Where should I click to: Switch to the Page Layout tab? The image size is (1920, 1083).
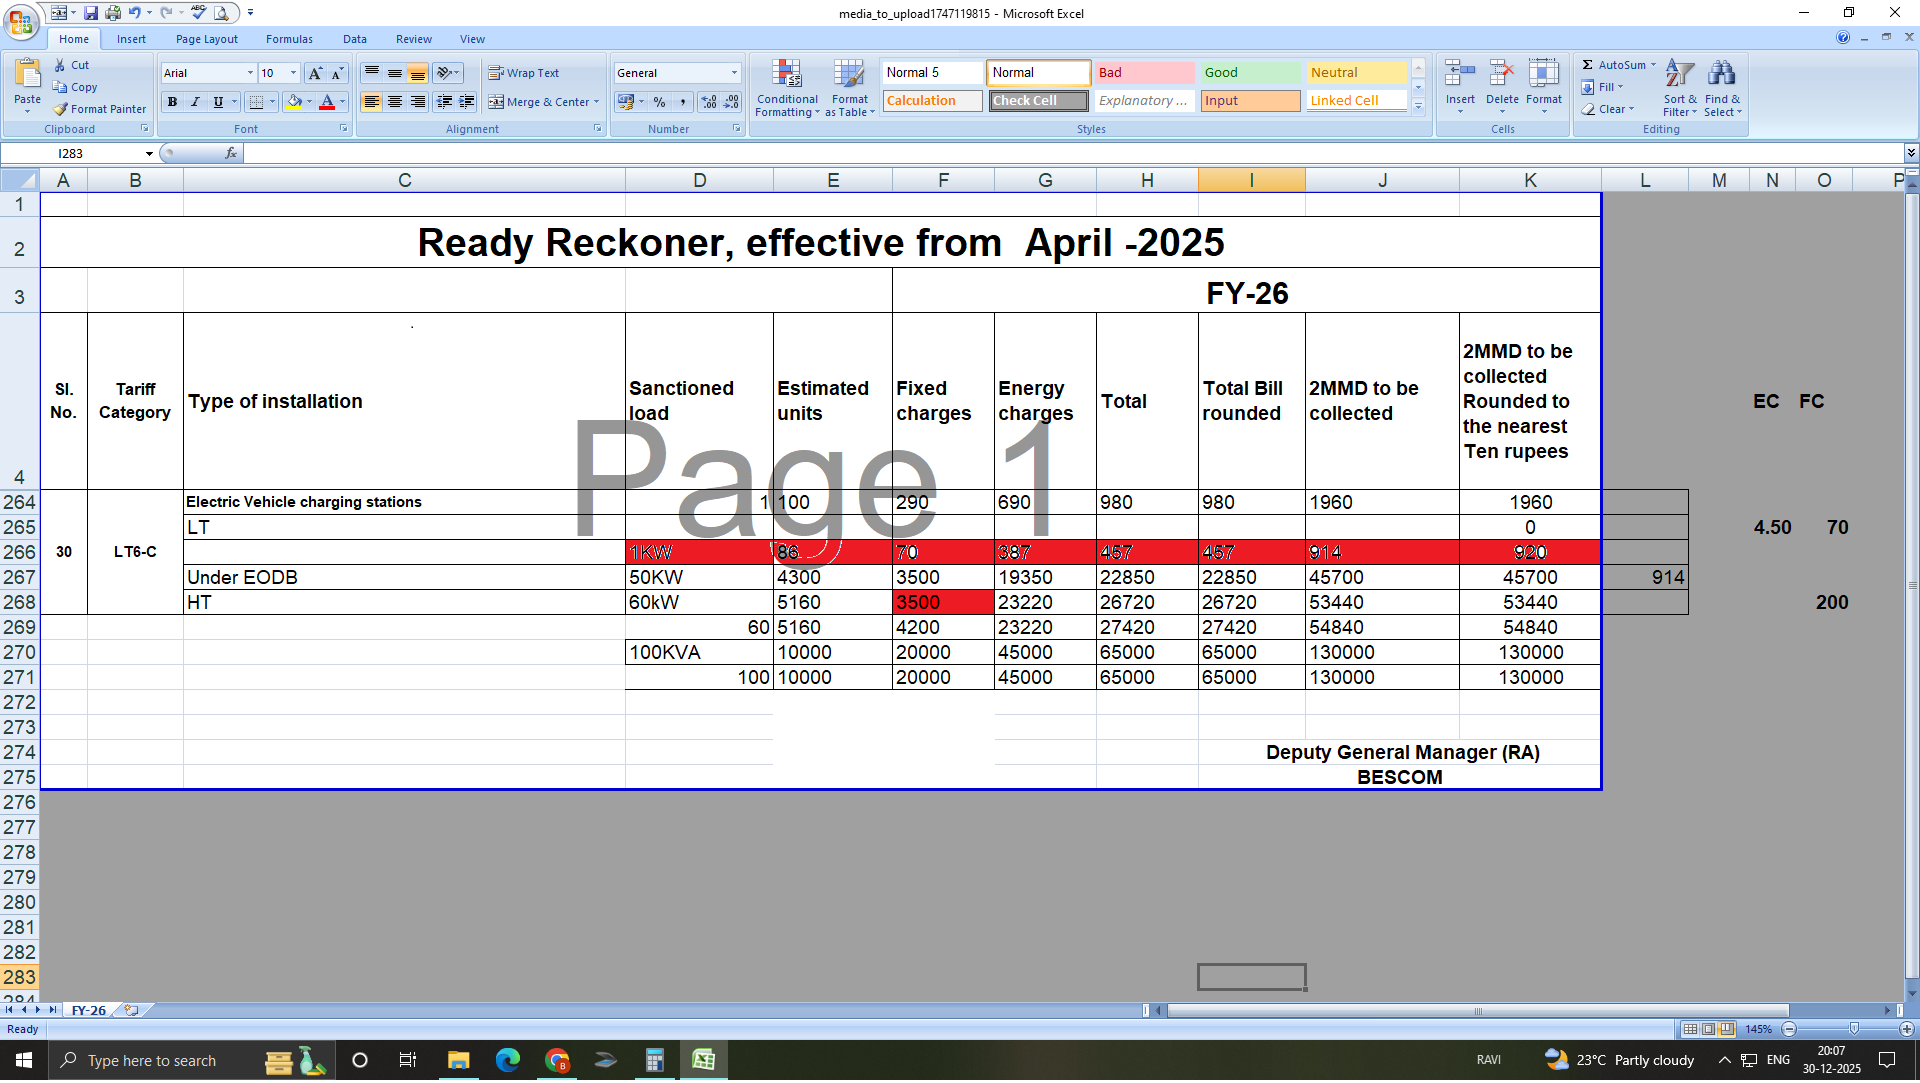pyautogui.click(x=206, y=39)
